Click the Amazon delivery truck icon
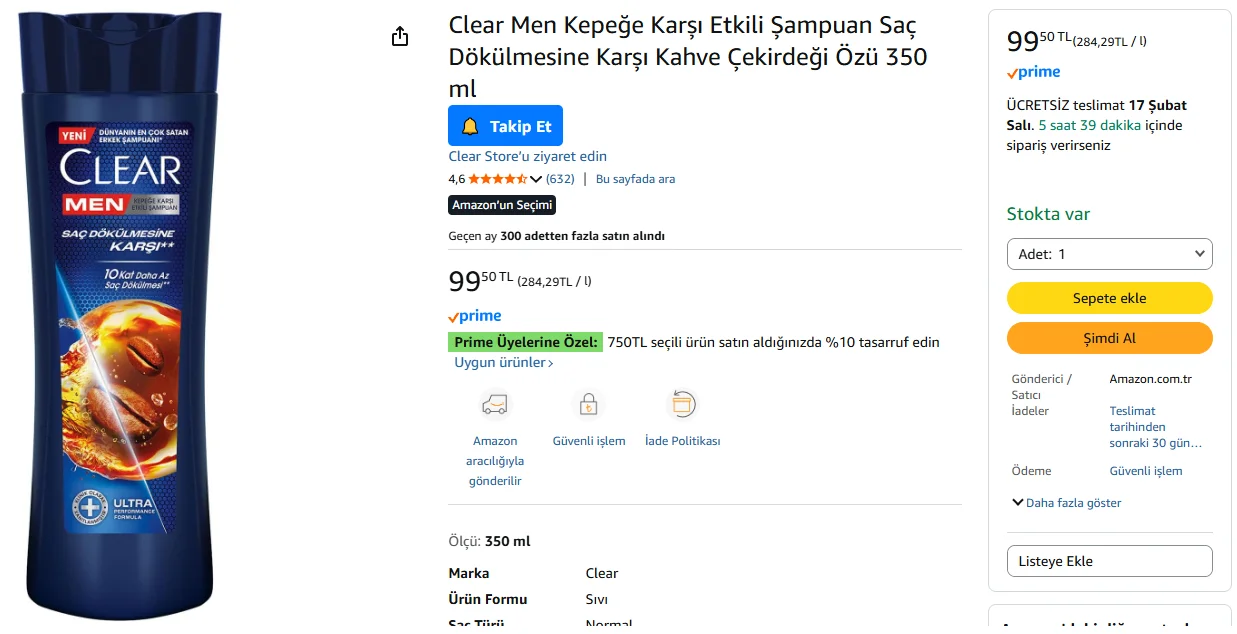This screenshot has height=634, width=1237. (494, 405)
